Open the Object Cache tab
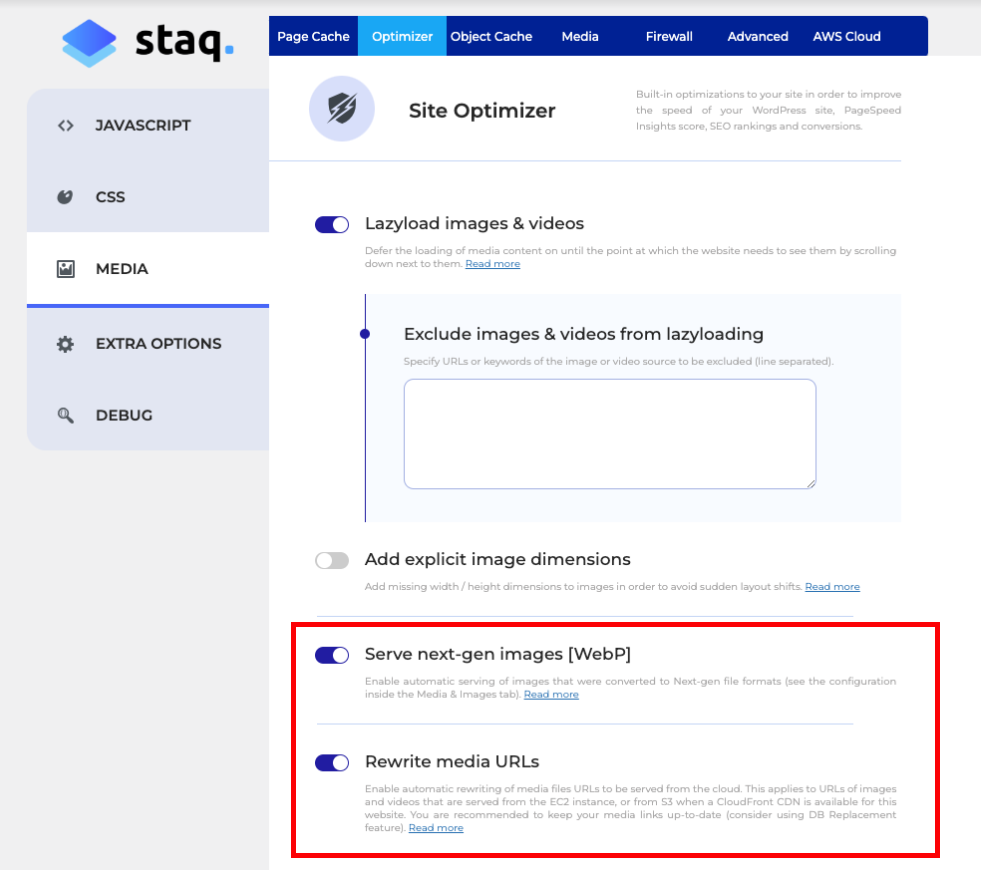Screen dimensions: 981x870 tap(492, 35)
